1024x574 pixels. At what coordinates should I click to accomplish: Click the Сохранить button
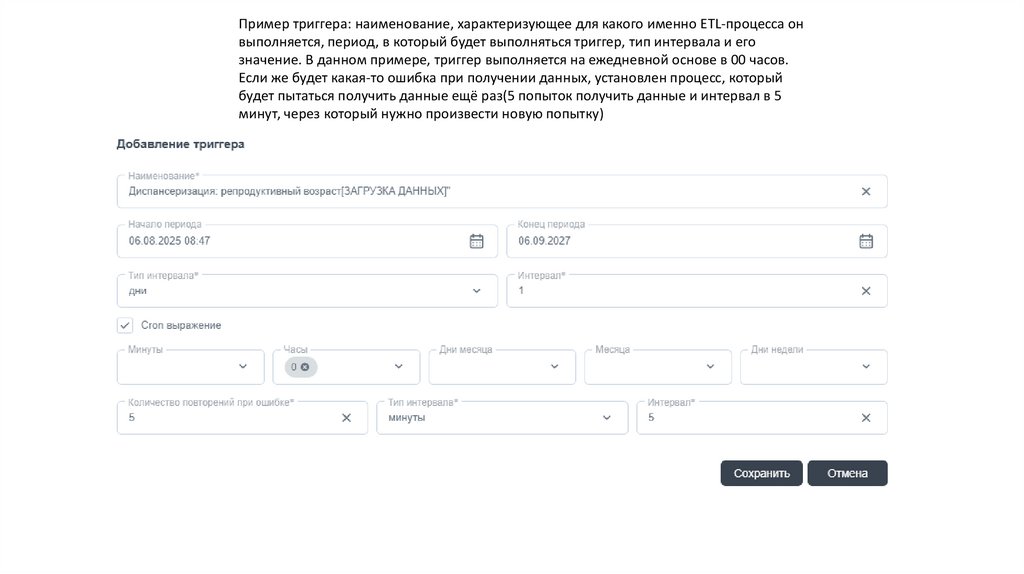tap(761, 473)
